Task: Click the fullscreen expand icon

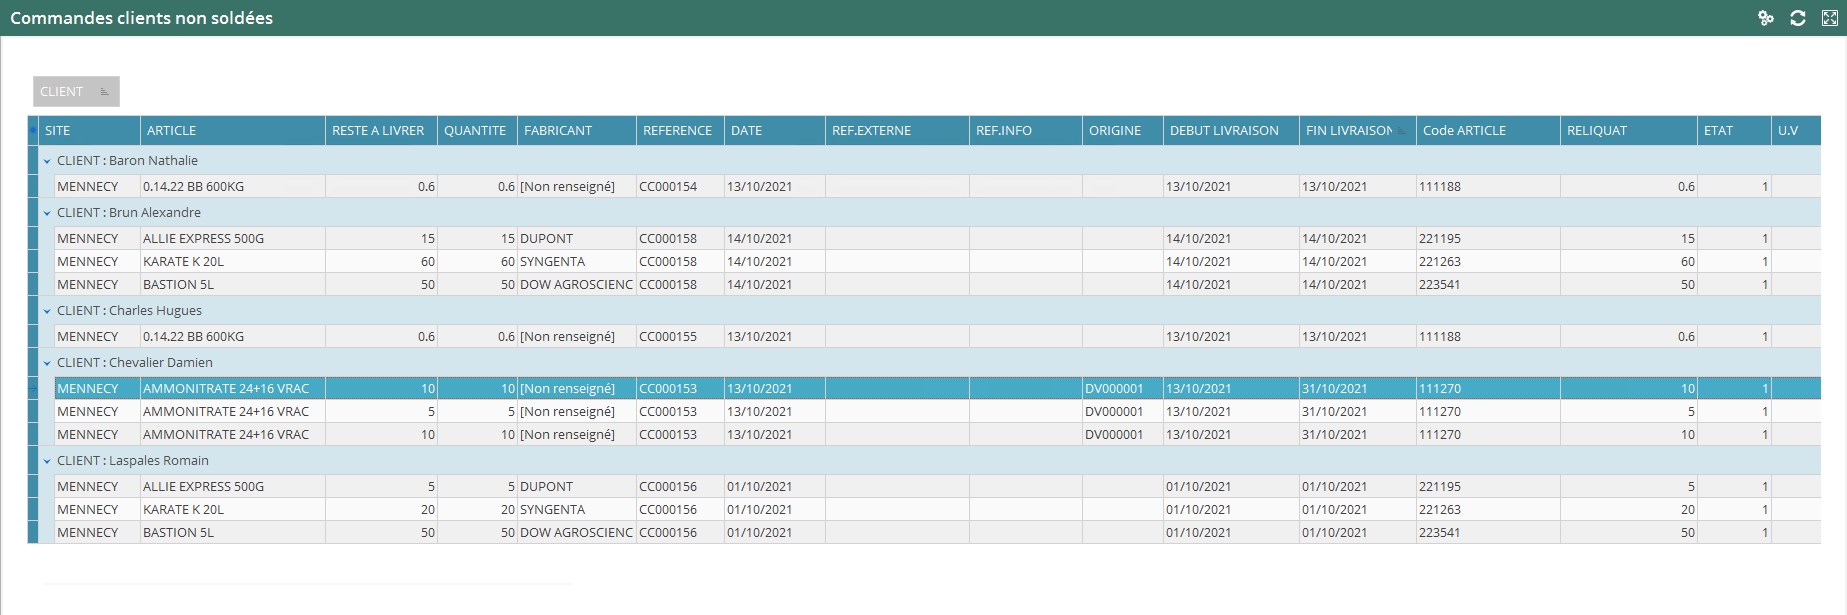Action: 1829,18
